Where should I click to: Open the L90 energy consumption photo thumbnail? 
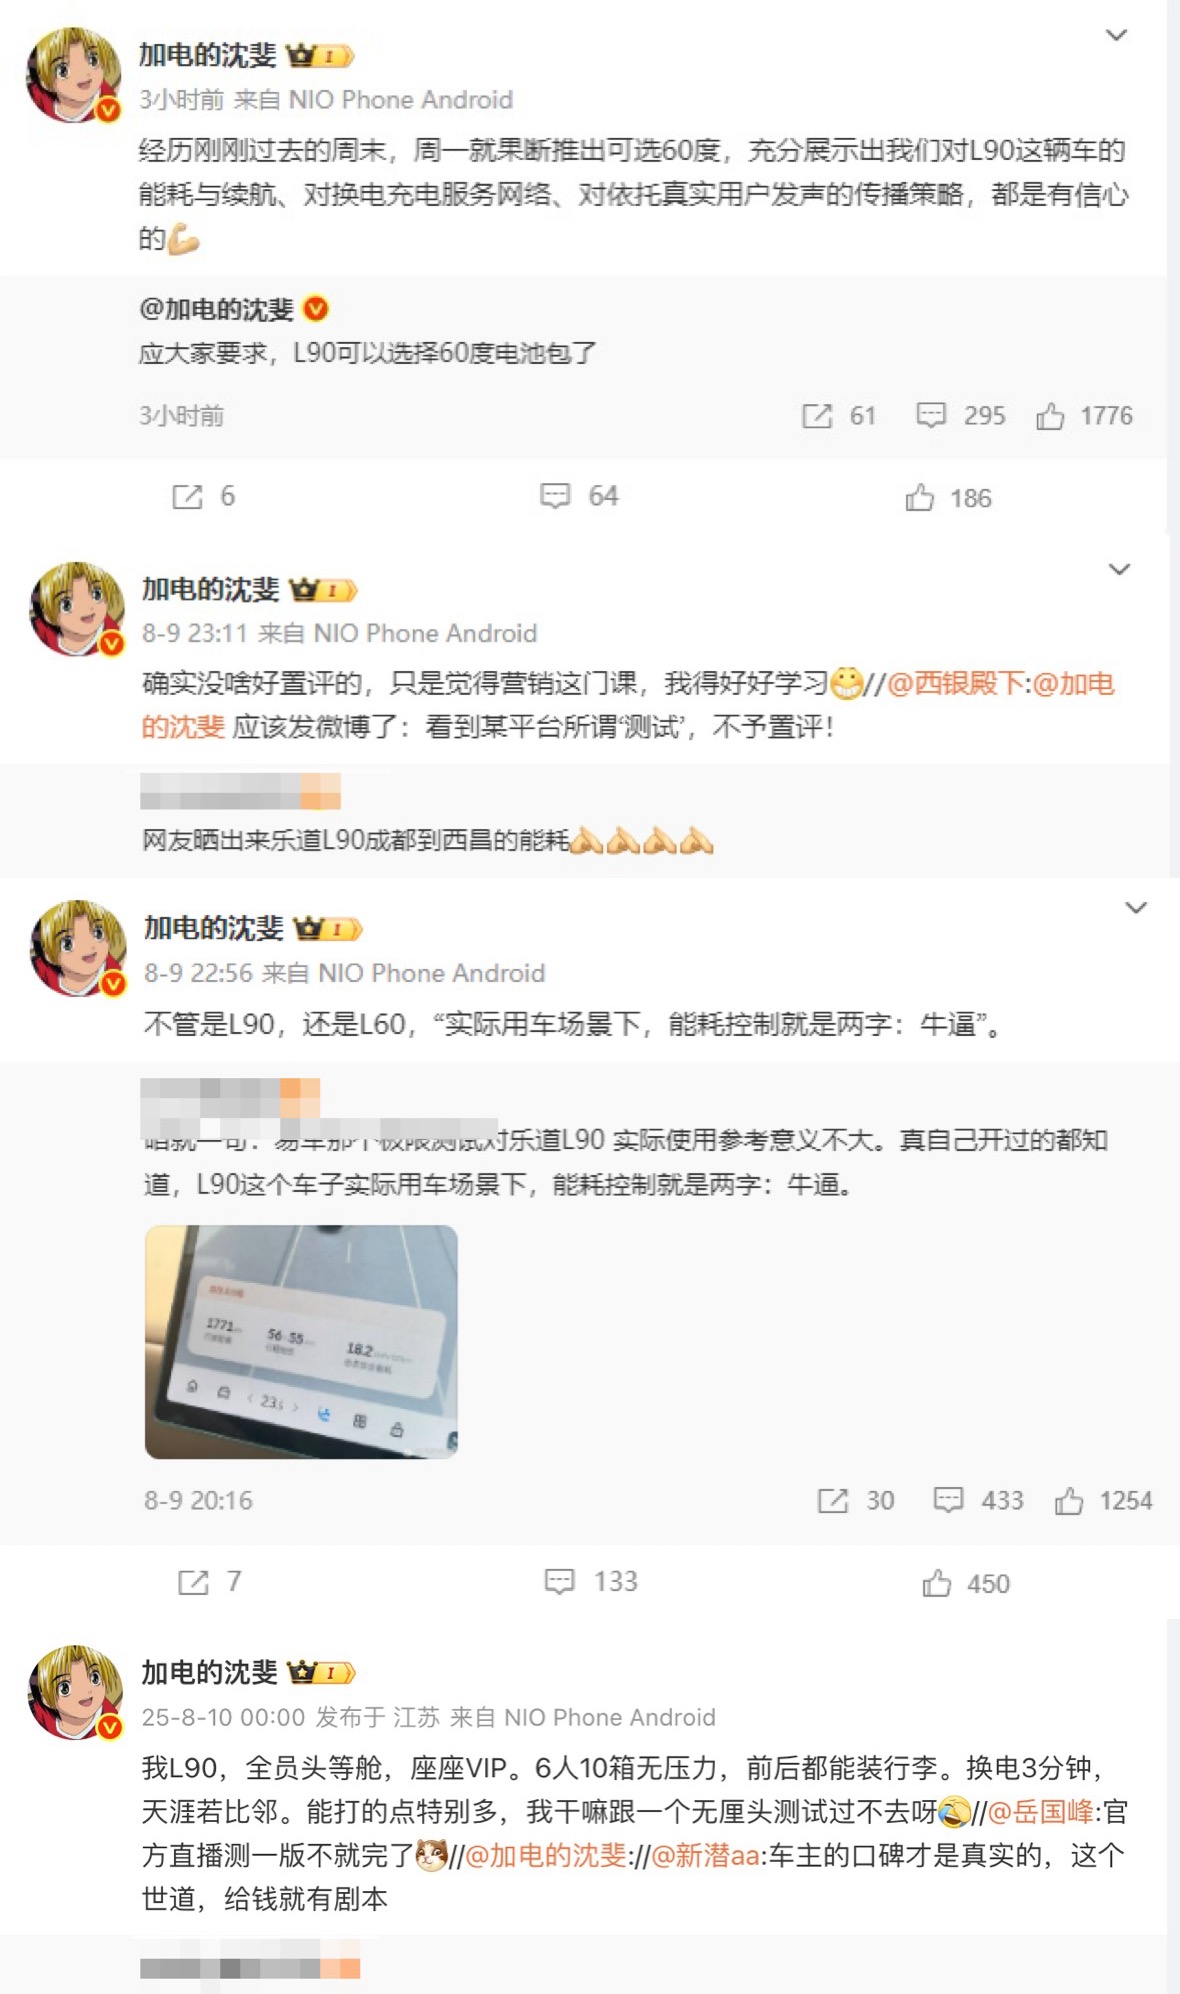coord(301,1341)
